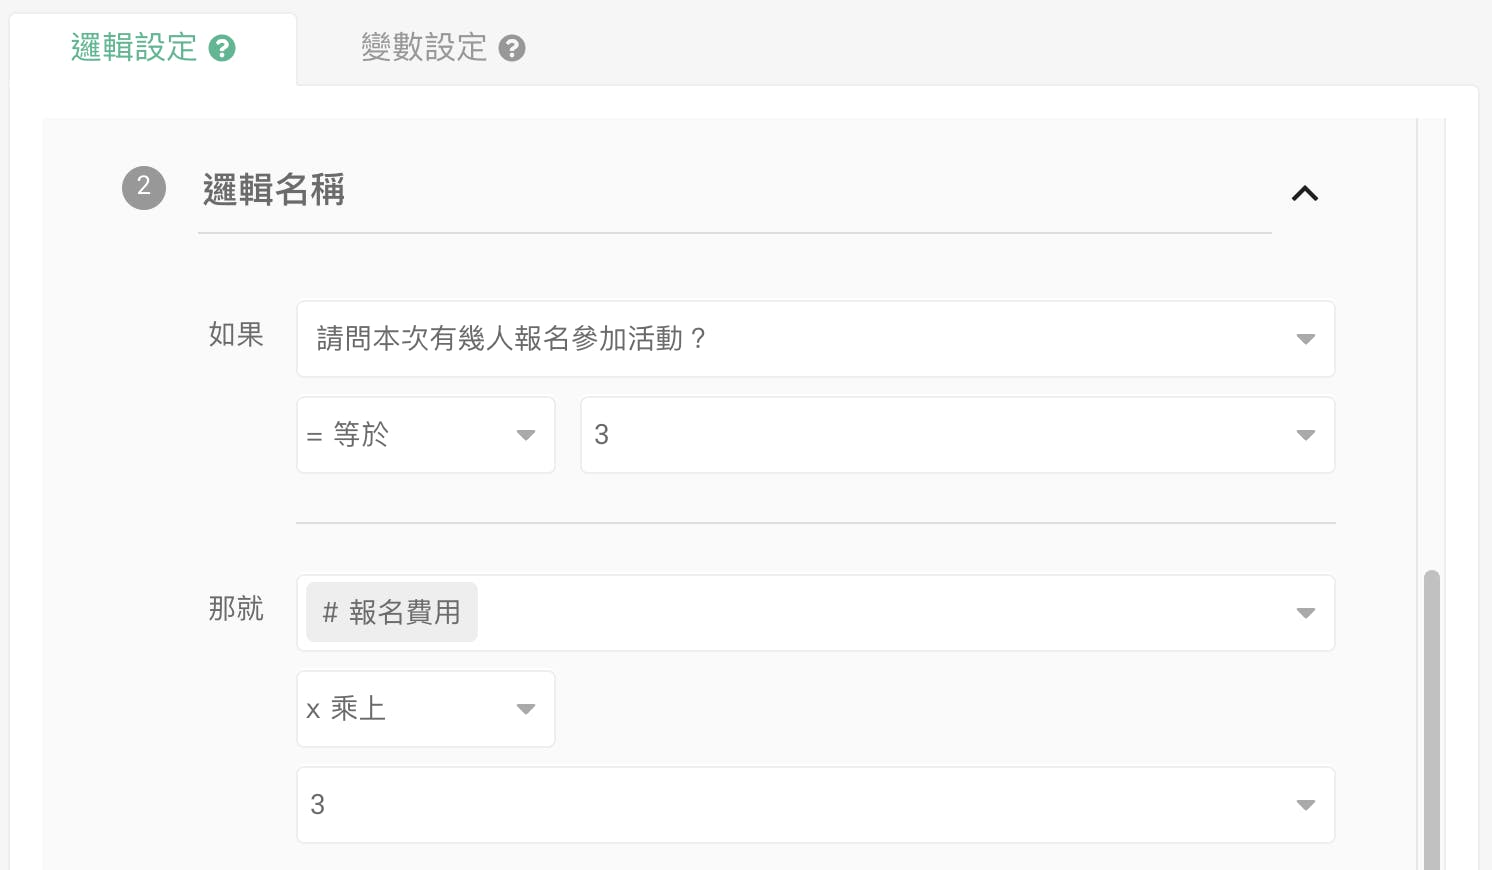
Task: Click arrow icon in 等於 dropdown
Action: 526,435
